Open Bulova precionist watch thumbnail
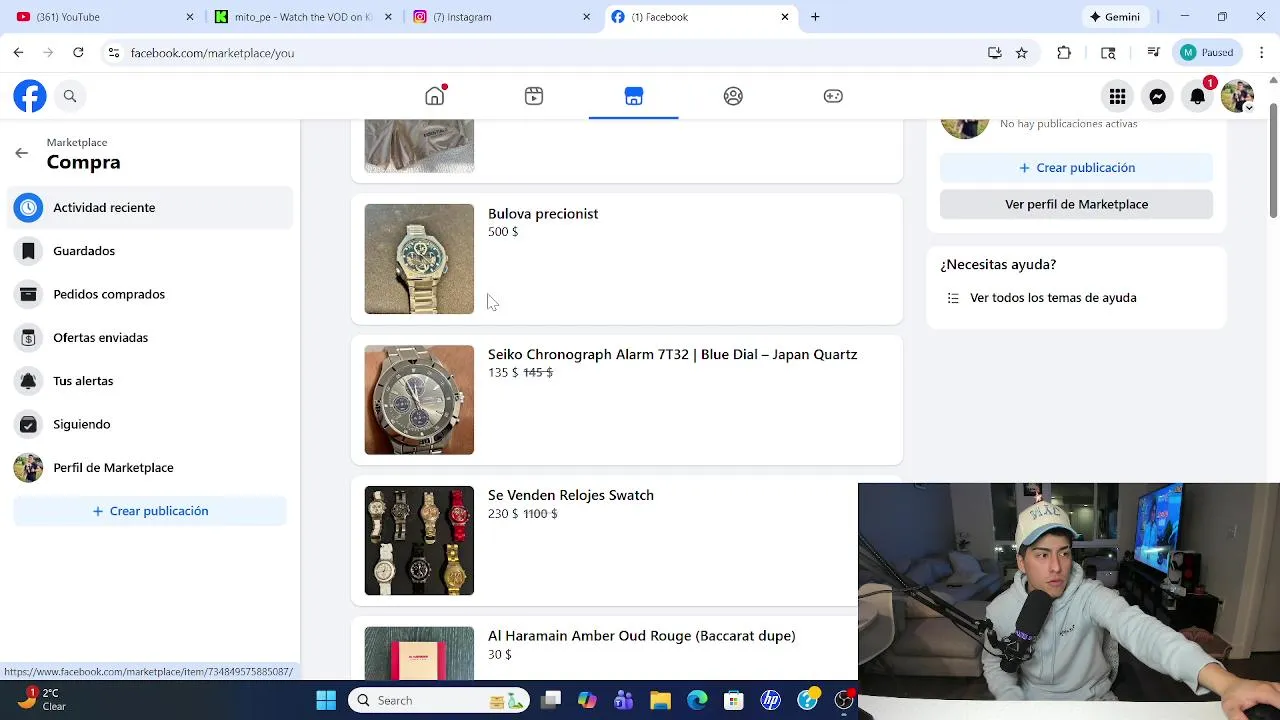Image resolution: width=1280 pixels, height=720 pixels. click(x=419, y=259)
